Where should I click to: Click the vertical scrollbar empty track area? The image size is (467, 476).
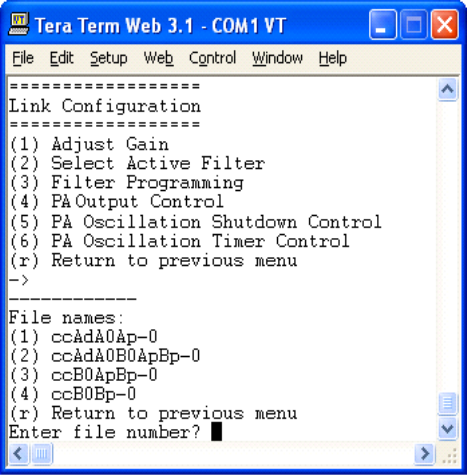pyautogui.click(x=447, y=246)
